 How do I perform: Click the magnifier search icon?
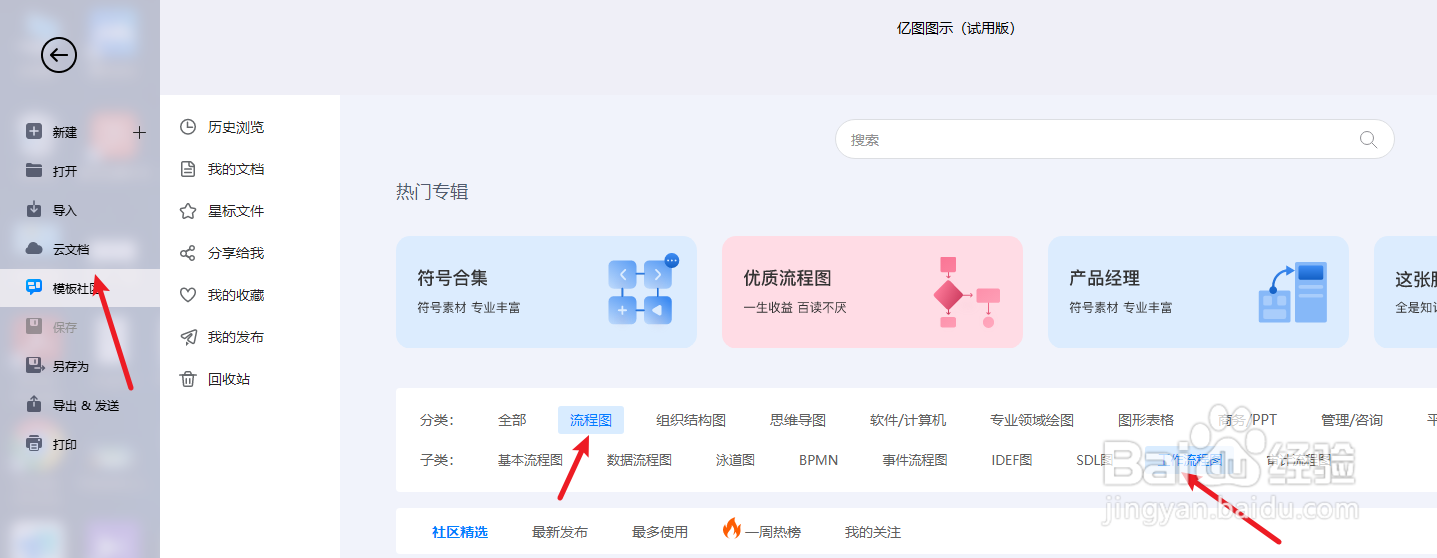(1368, 140)
